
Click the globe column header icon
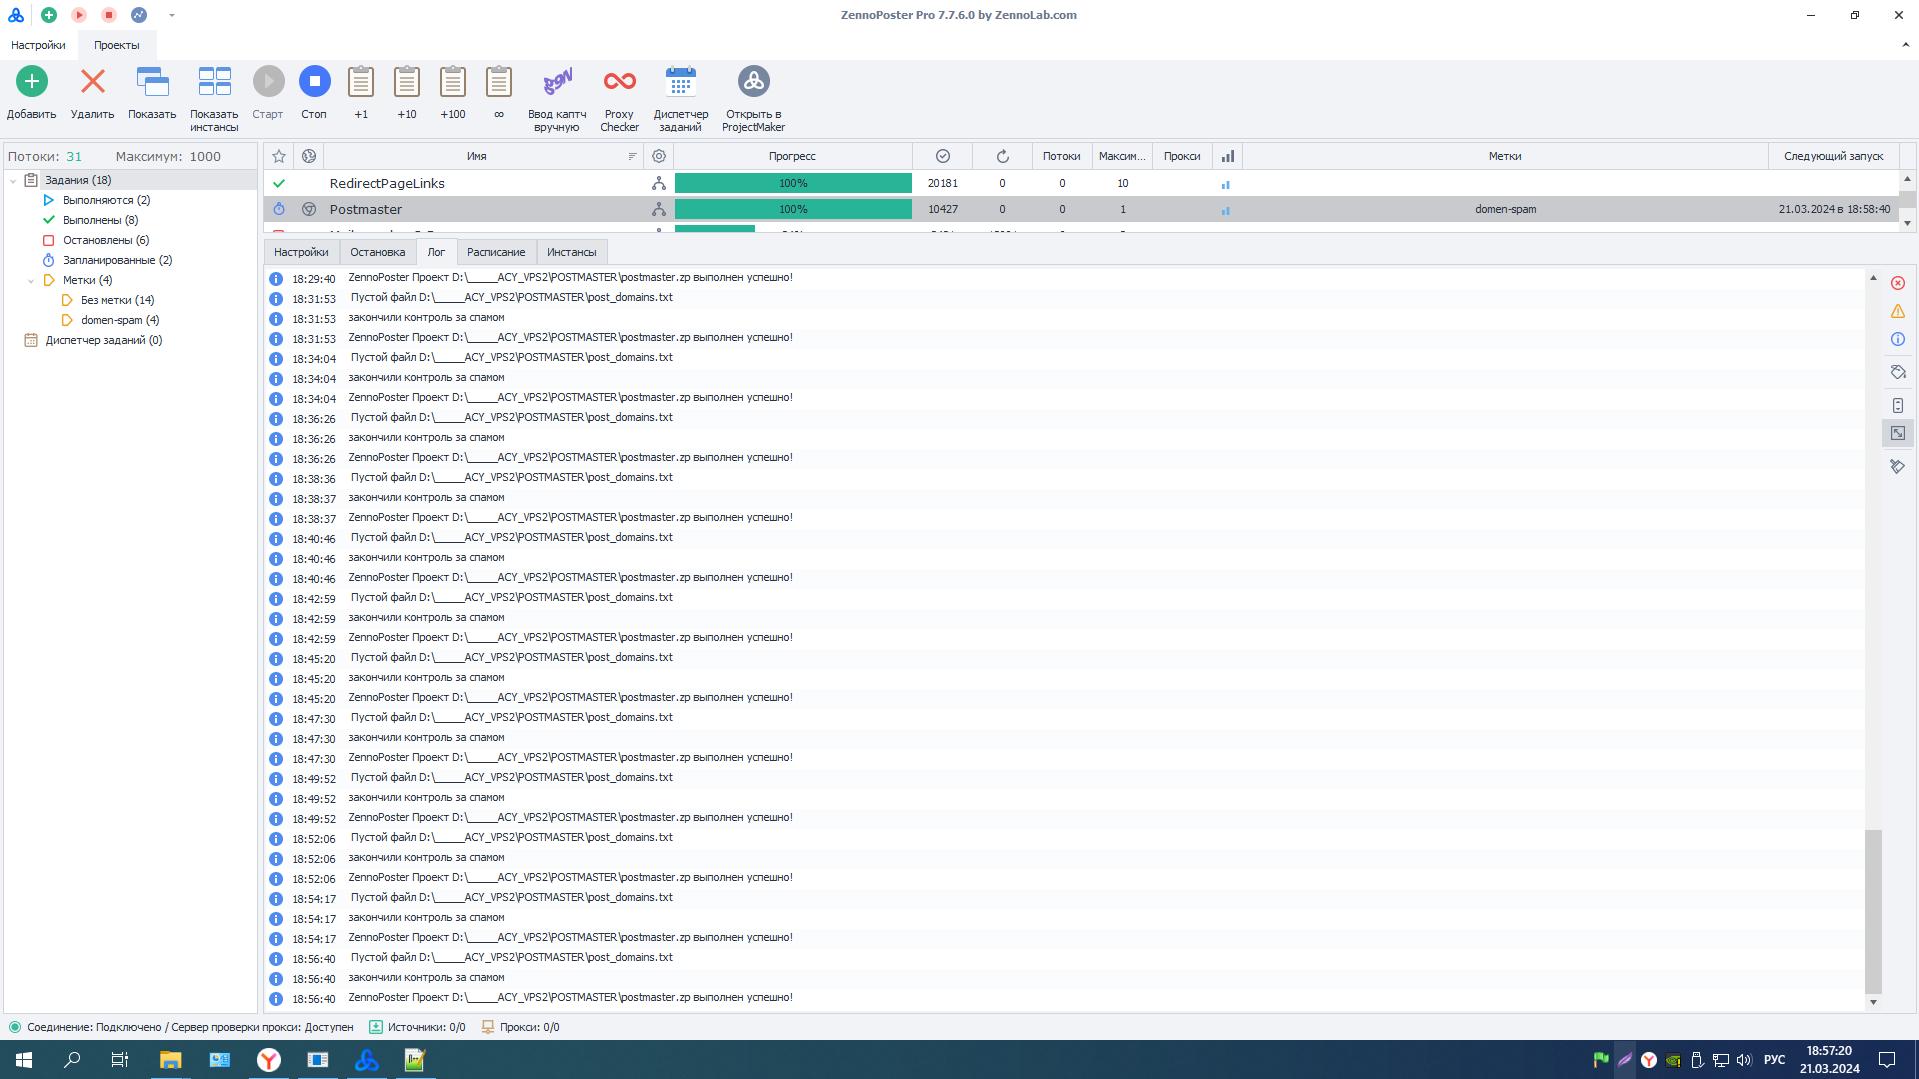coord(309,156)
